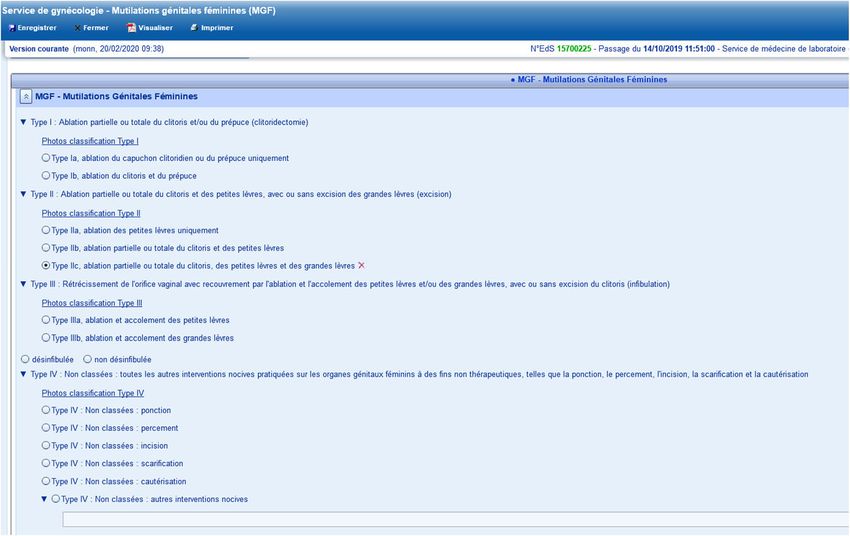The image size is (850, 536).
Task: Open Photos classification Type II link
Action: (x=91, y=214)
